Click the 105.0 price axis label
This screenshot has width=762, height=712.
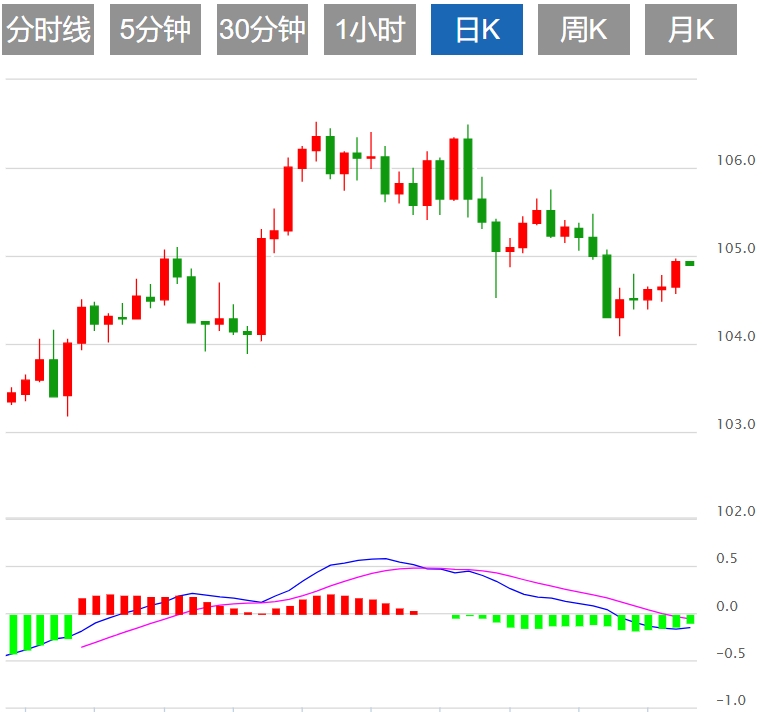736,248
